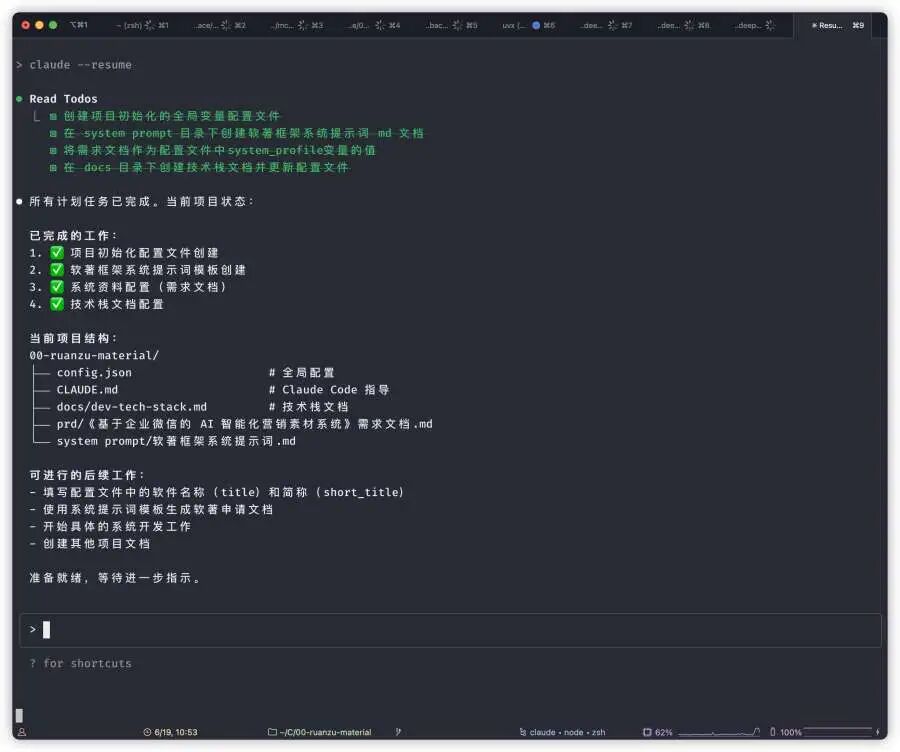900x752 pixels.
Task: Click the CPU chip icon in the status bar
Action: pyautogui.click(x=647, y=732)
